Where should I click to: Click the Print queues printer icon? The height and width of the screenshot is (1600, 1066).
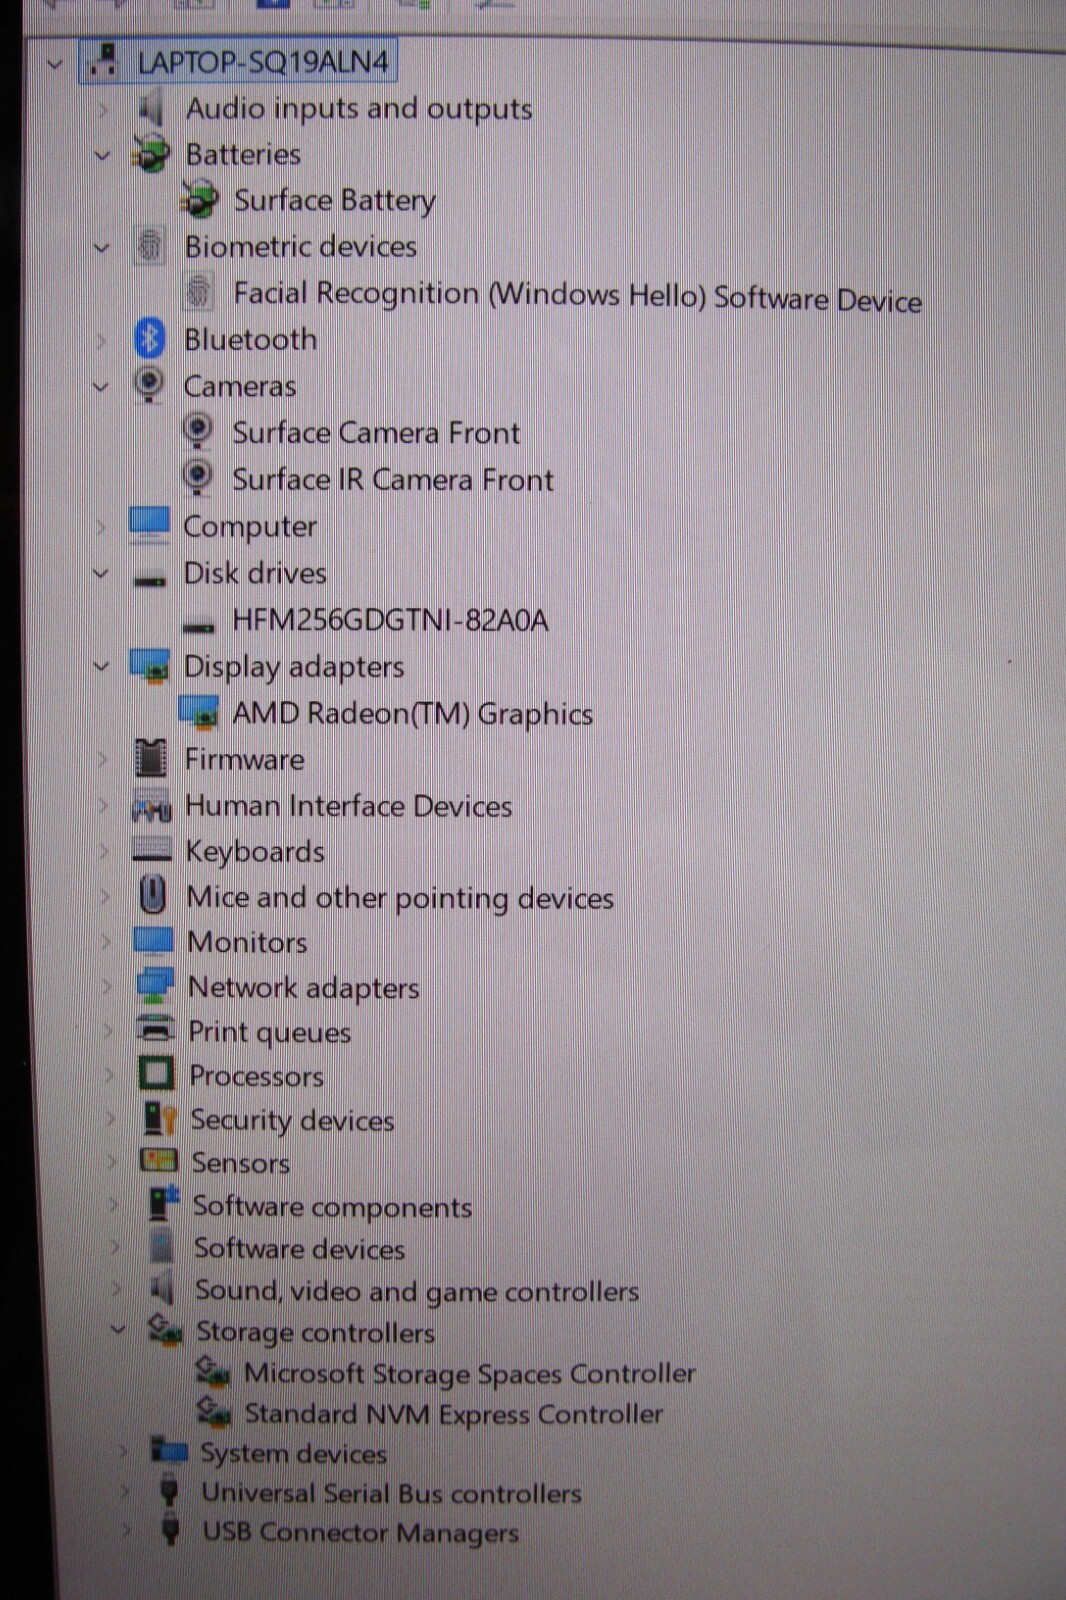point(156,1029)
